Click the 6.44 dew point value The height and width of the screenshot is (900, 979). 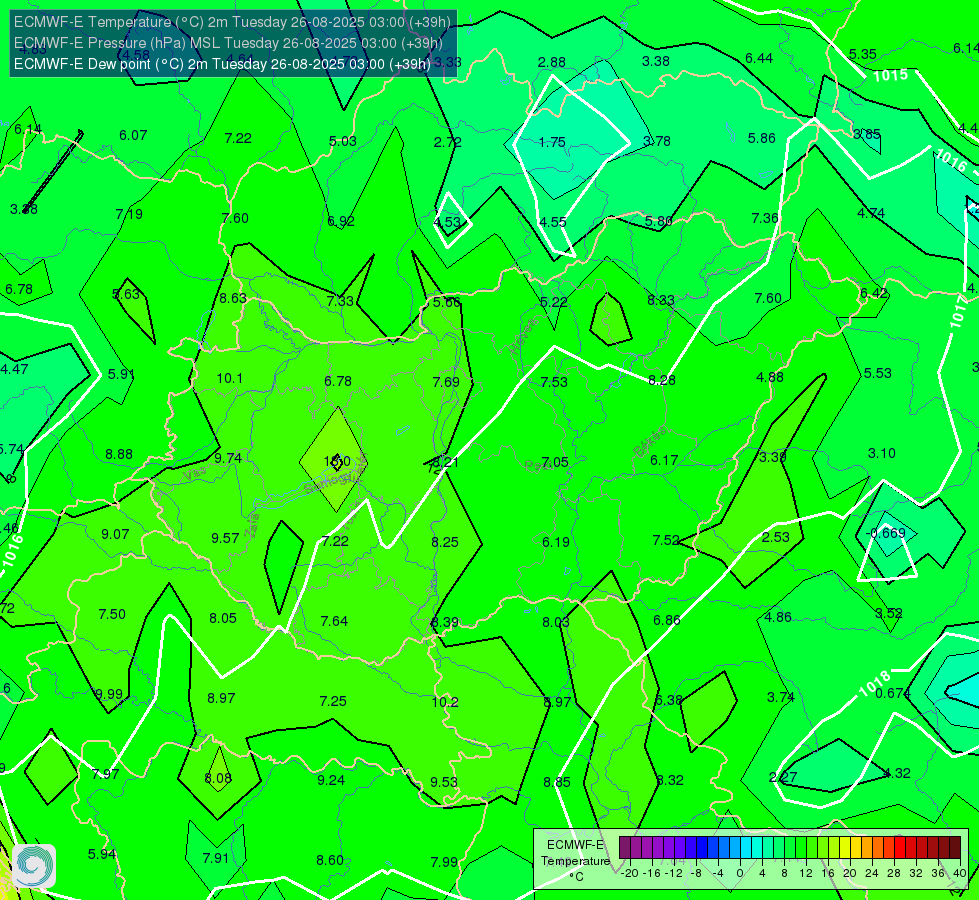[x=759, y=58]
